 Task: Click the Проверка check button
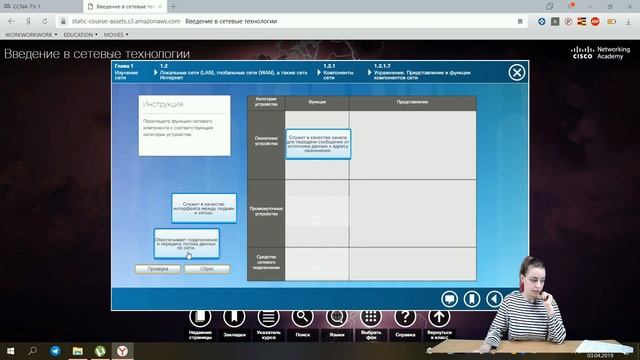click(x=158, y=269)
